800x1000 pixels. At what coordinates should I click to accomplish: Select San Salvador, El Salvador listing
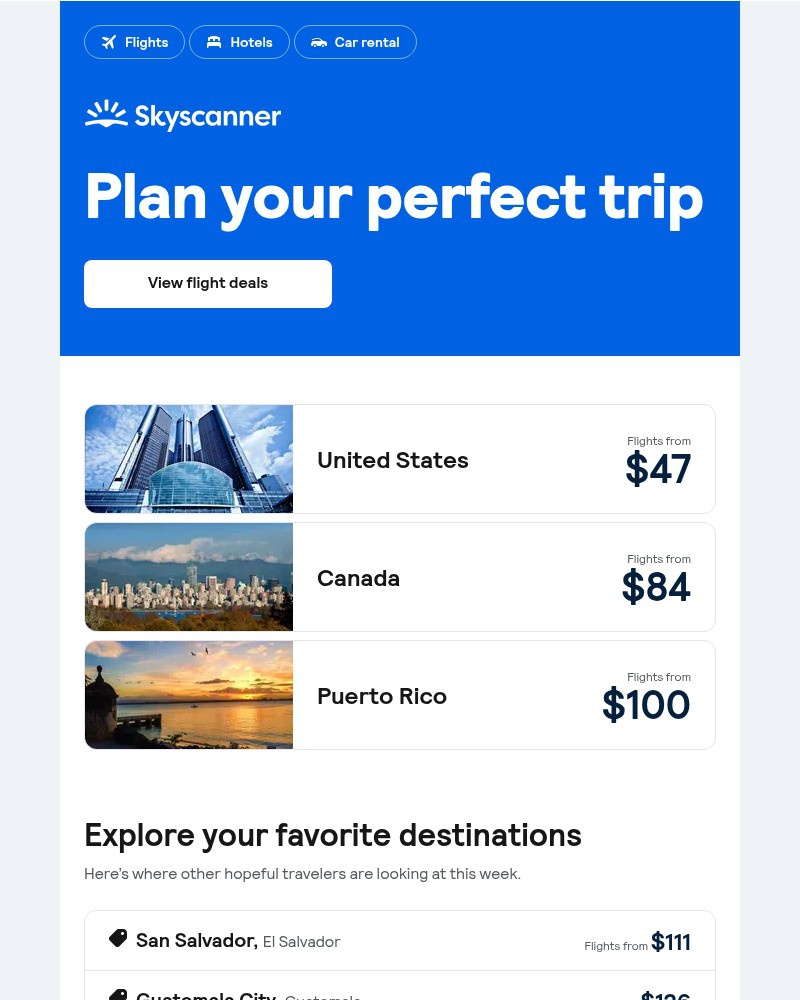coord(238,941)
